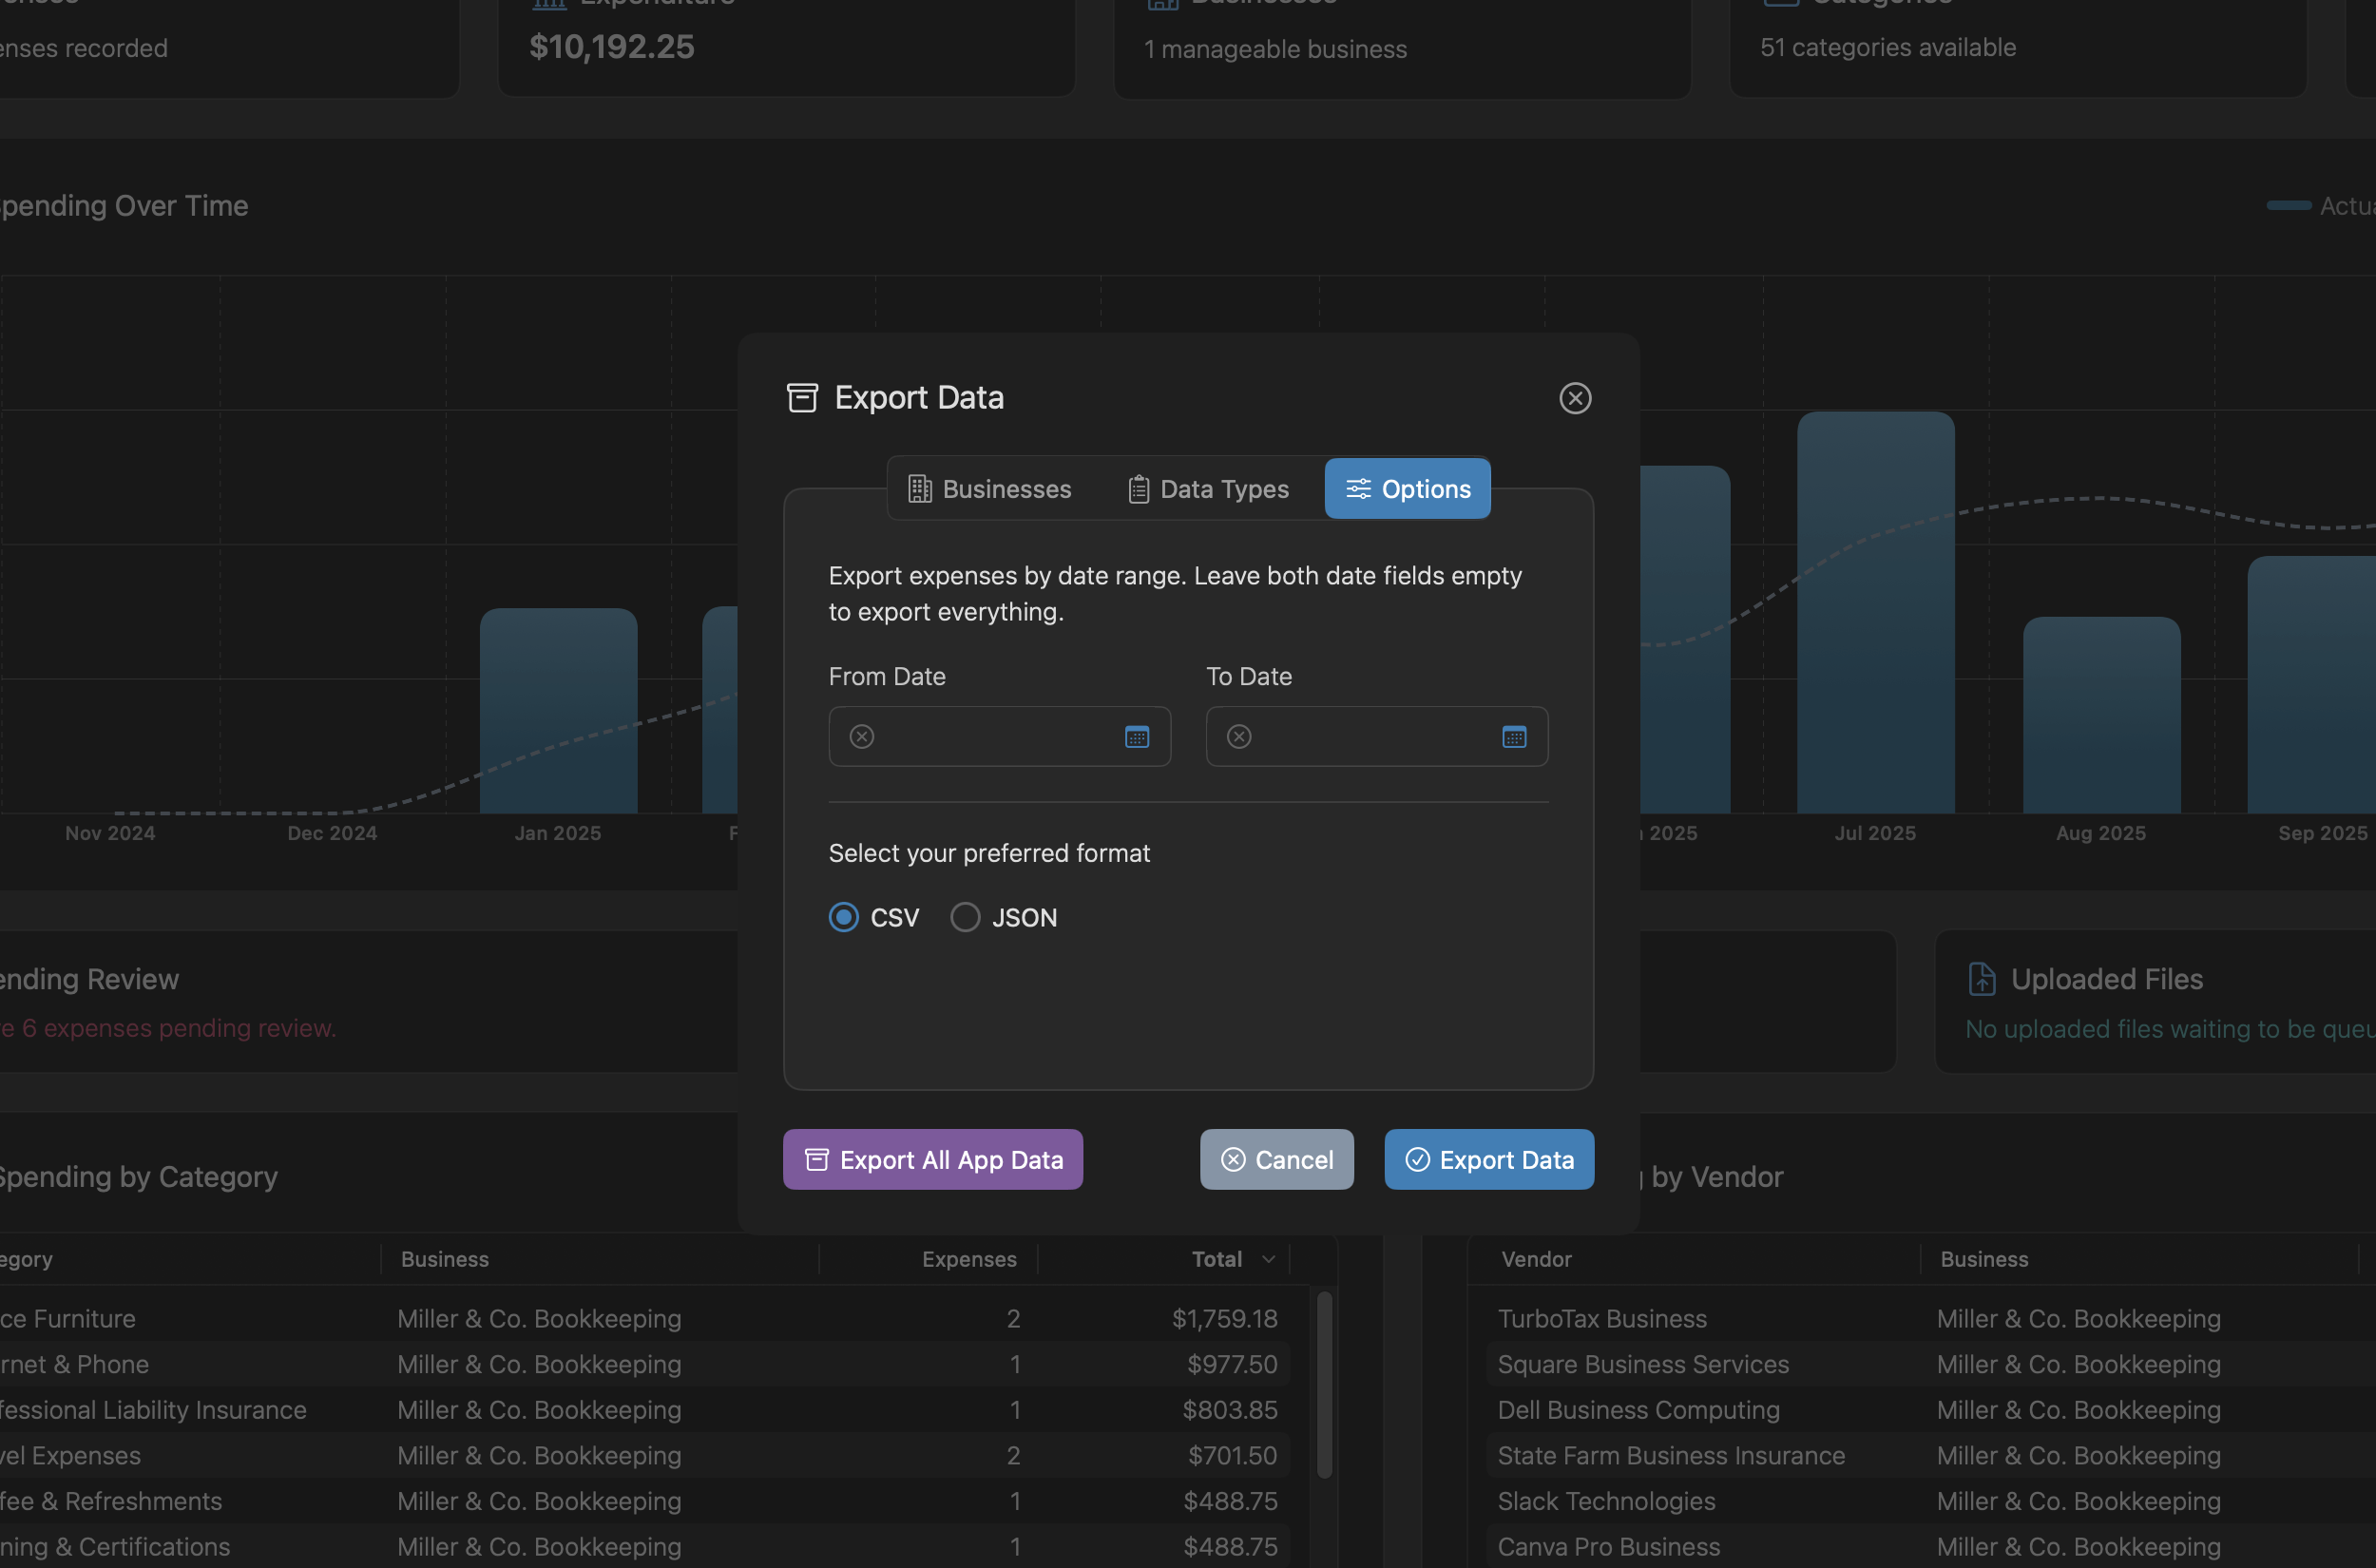The image size is (2376, 1568).
Task: Click the Cancel button
Action: pyautogui.click(x=1277, y=1159)
